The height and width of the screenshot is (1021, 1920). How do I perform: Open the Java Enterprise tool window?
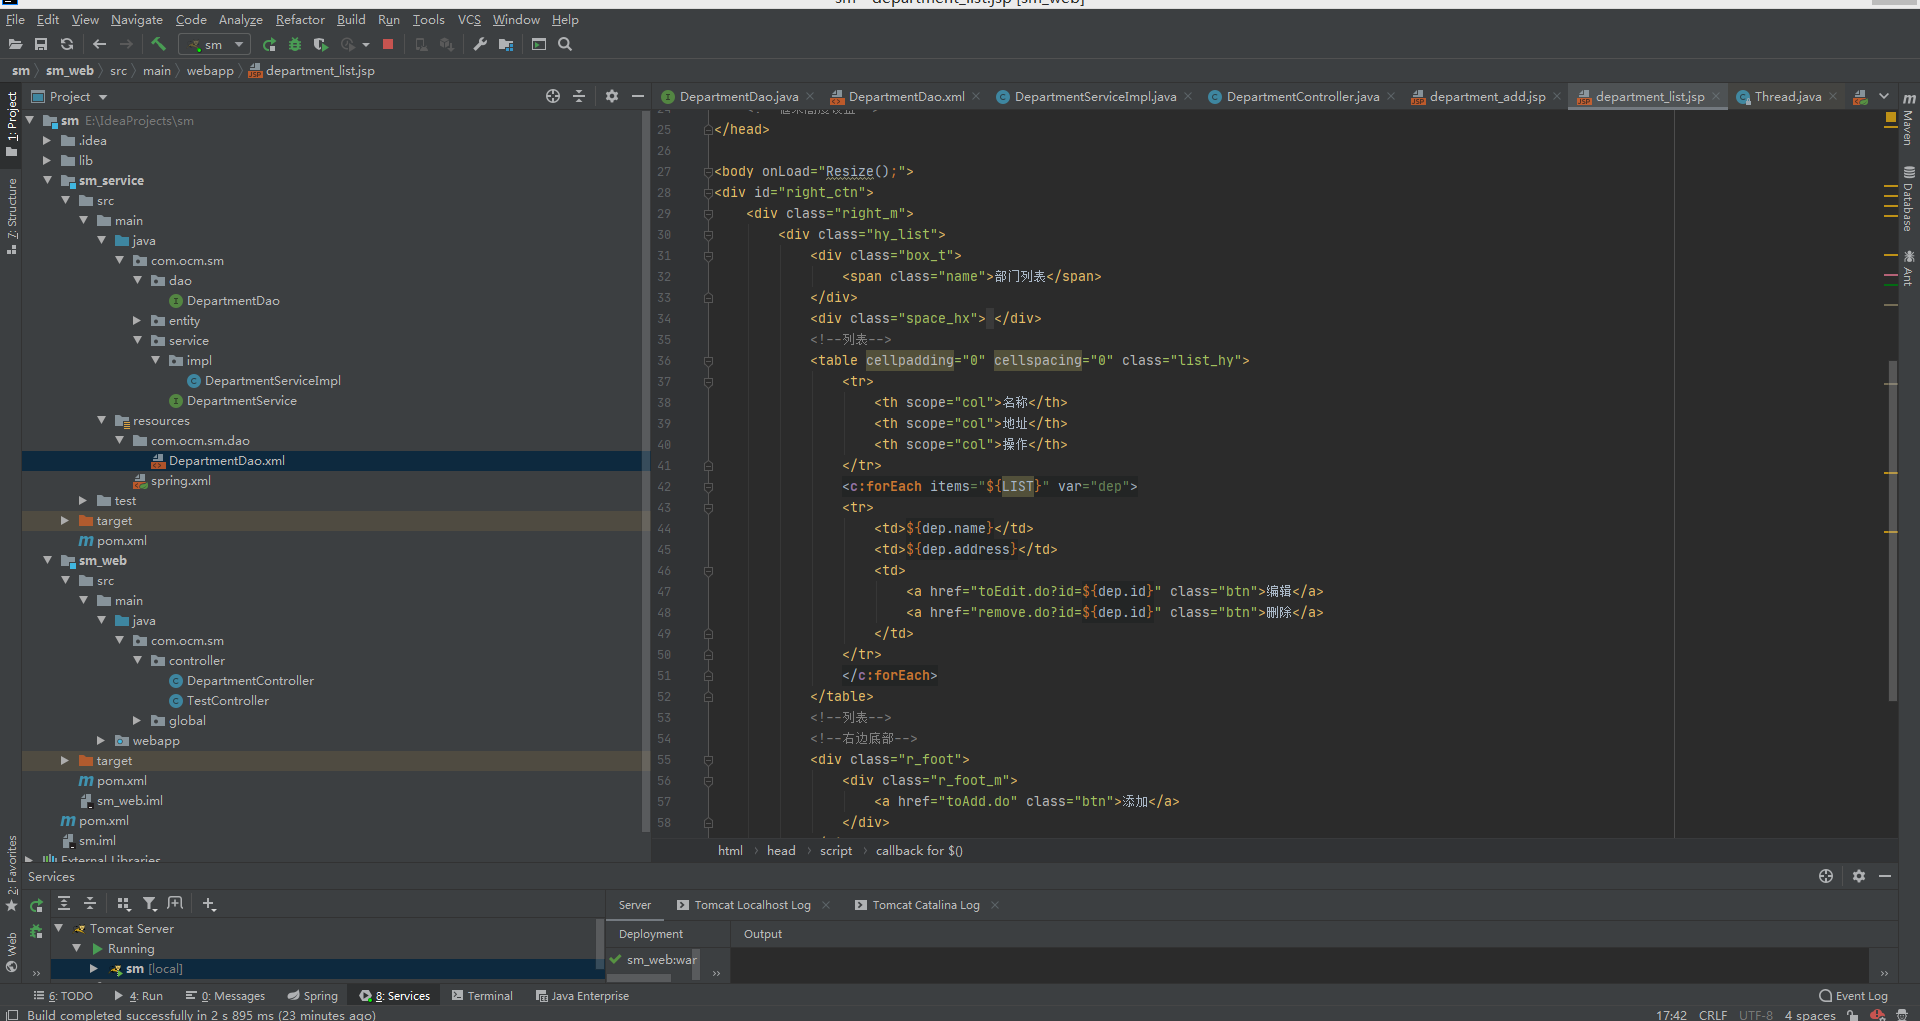(x=582, y=995)
